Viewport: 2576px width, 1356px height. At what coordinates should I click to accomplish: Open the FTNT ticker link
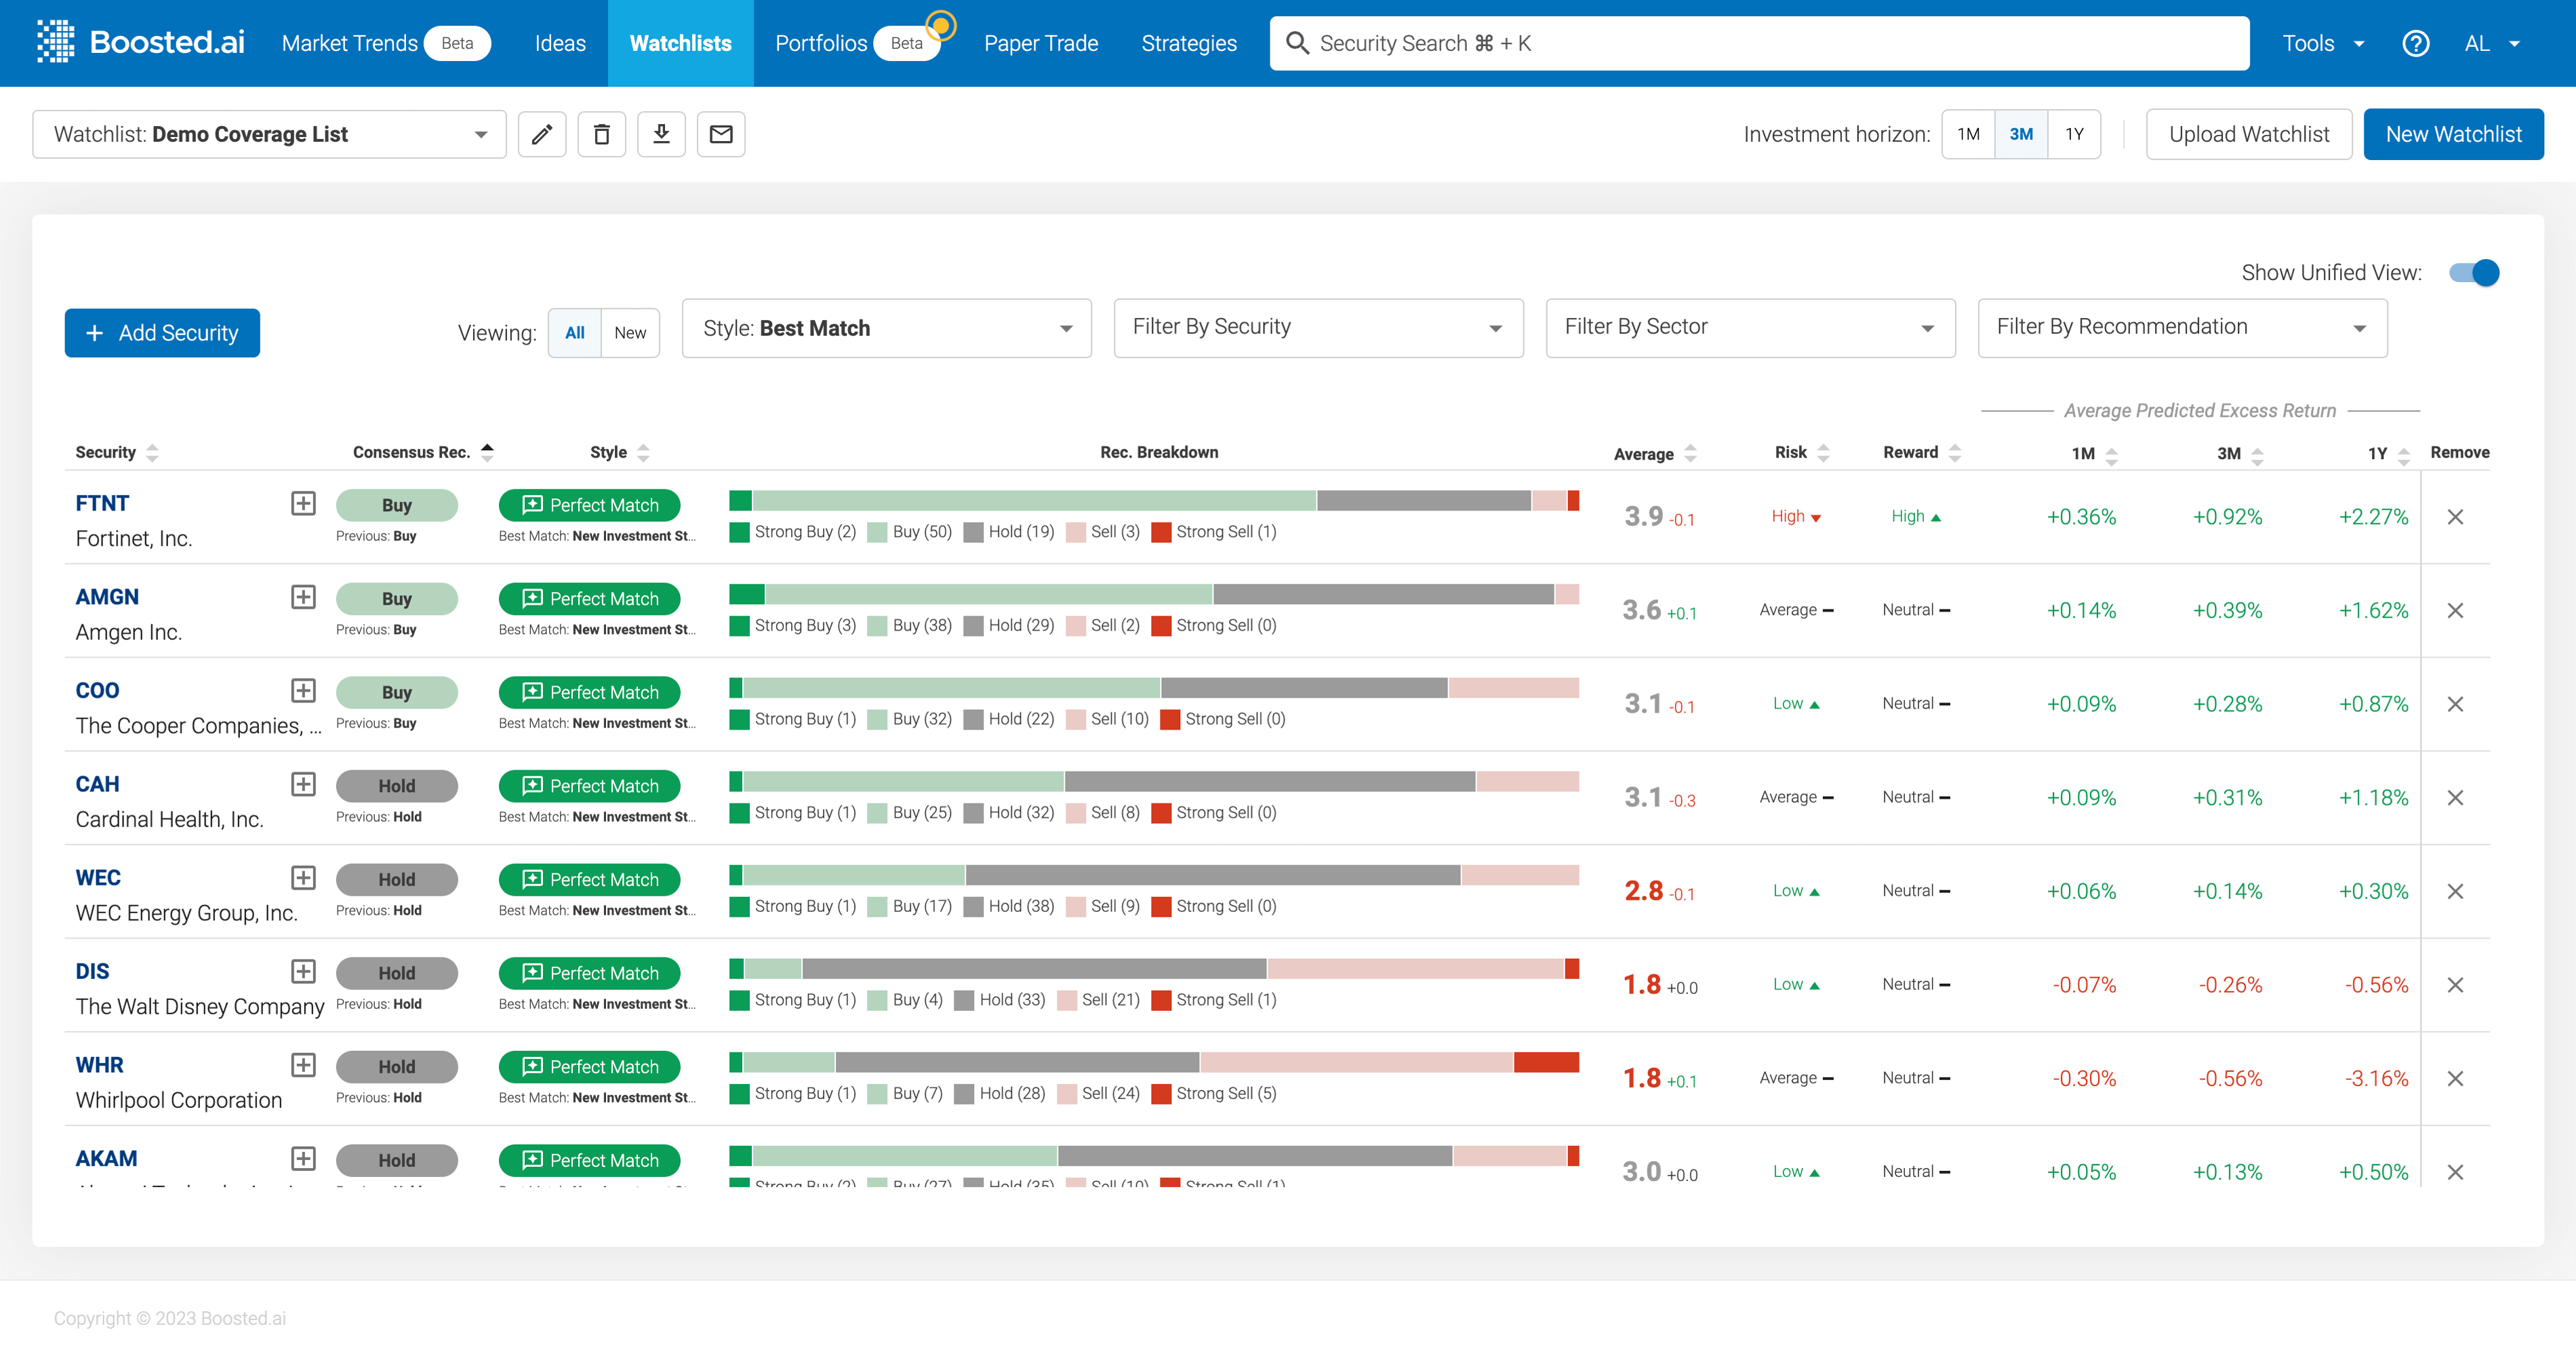click(x=102, y=503)
